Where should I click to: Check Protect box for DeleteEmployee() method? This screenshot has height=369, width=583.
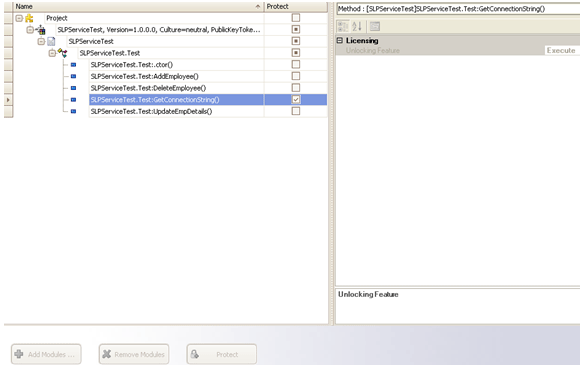tap(296, 88)
